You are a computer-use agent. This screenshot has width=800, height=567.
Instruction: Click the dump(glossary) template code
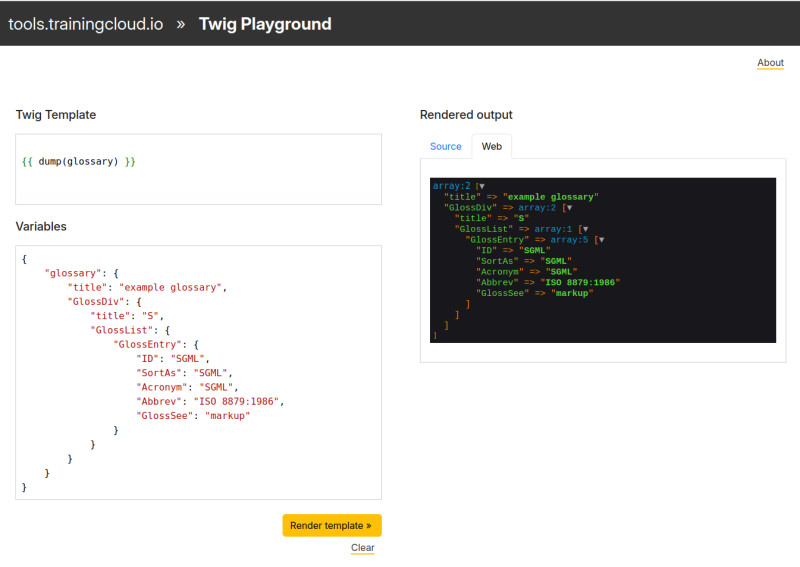[78, 162]
